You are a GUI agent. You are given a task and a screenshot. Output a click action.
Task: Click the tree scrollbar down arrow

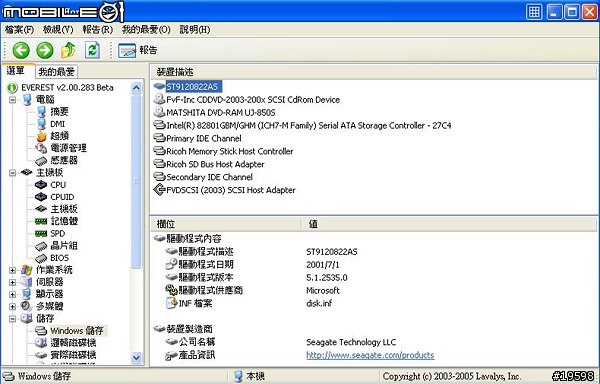click(x=136, y=358)
